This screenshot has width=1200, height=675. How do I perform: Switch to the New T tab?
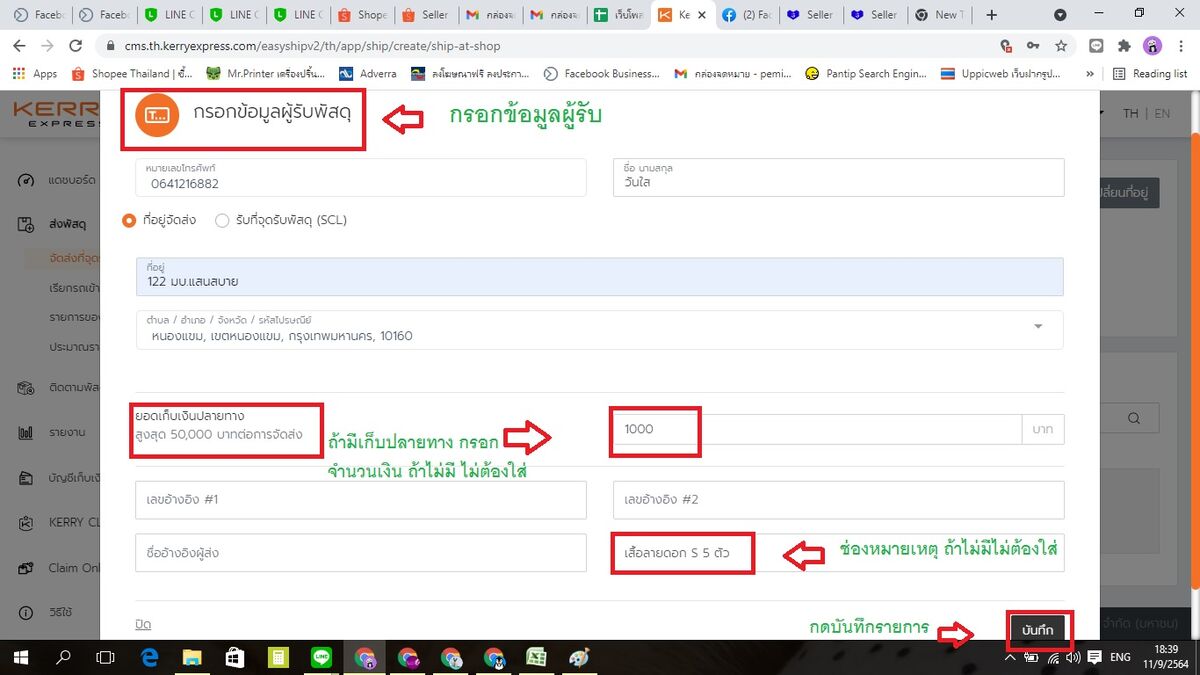point(938,15)
